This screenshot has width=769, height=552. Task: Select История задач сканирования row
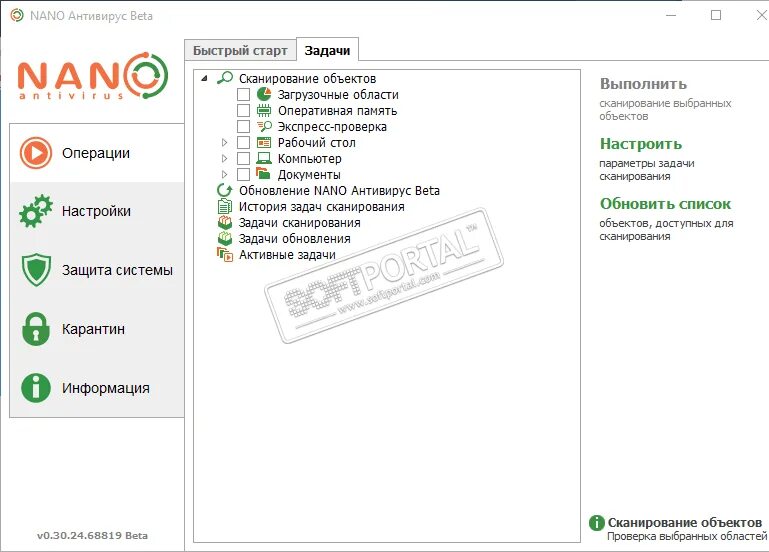tap(322, 207)
